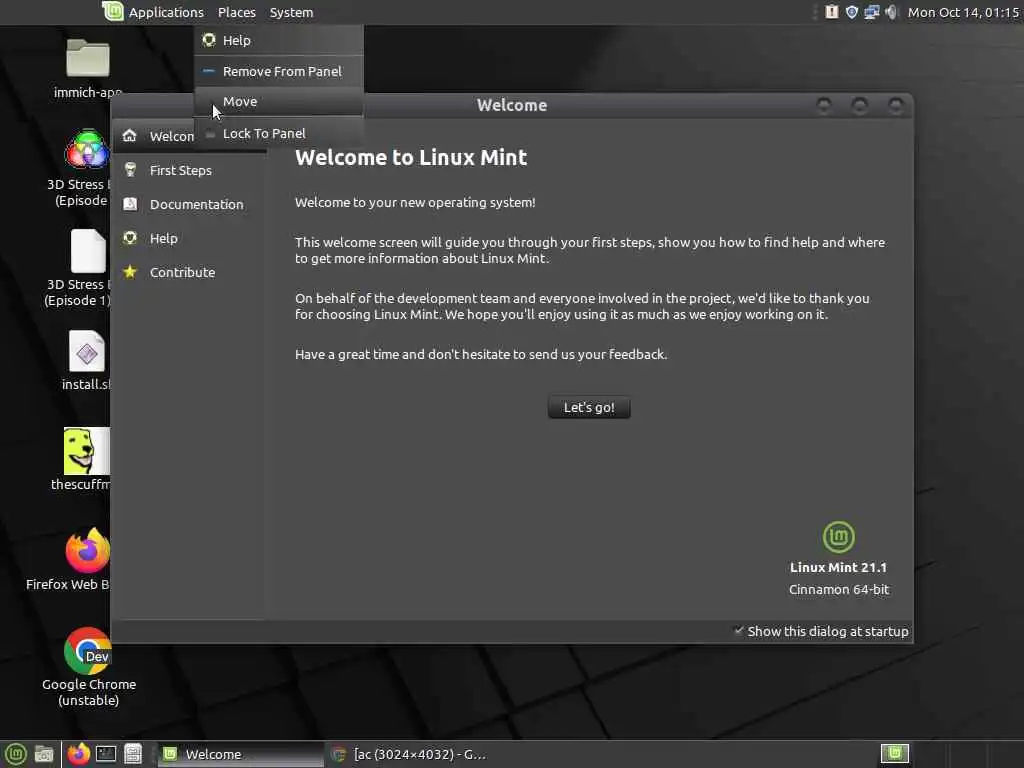Viewport: 1024px width, 768px height.
Task: Click the Mint tray icon in bottom panel
Action: pyautogui.click(x=895, y=754)
